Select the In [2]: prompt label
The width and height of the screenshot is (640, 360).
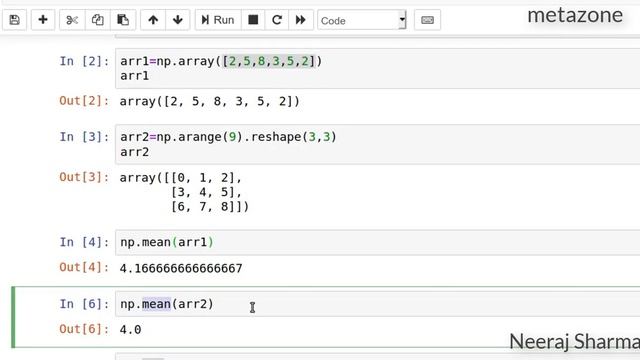coord(84,61)
